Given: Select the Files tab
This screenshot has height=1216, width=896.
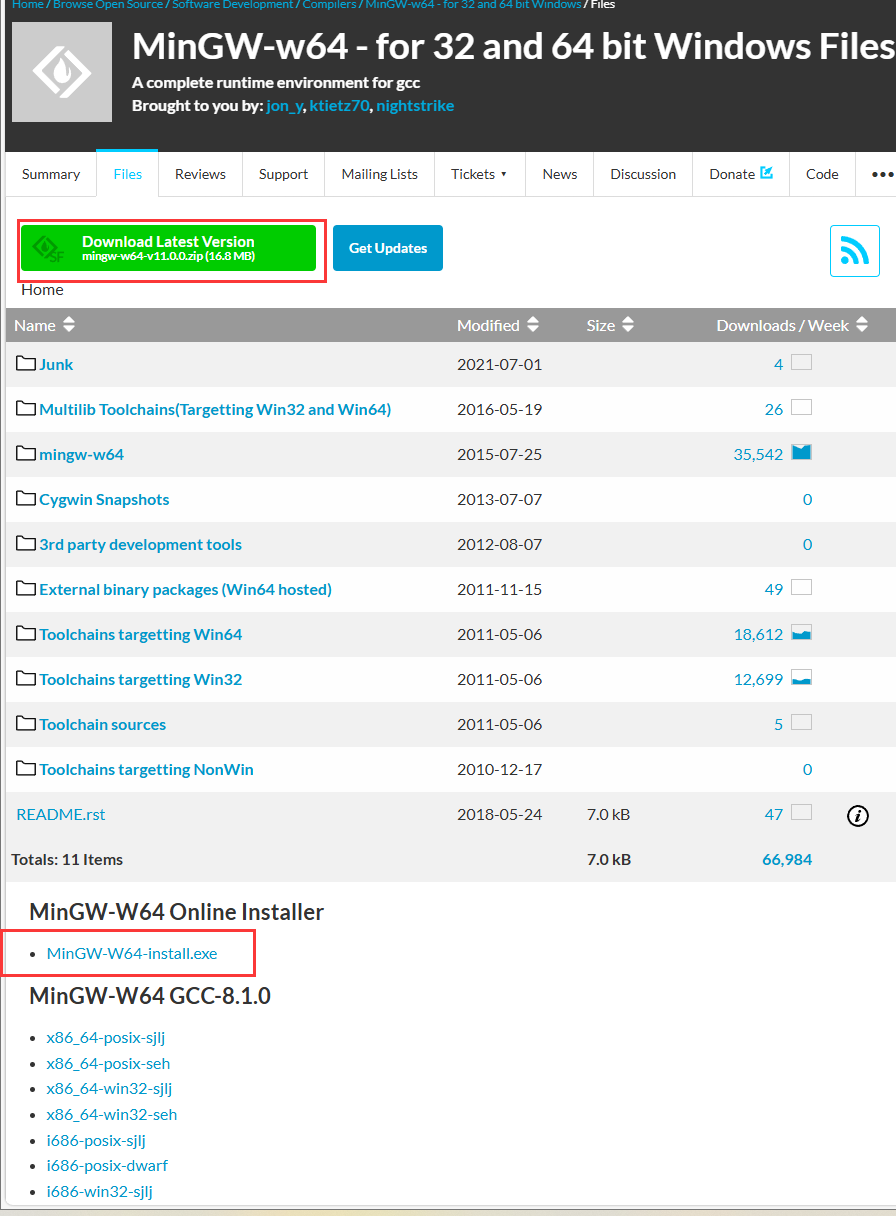Looking at the screenshot, I should click(128, 174).
